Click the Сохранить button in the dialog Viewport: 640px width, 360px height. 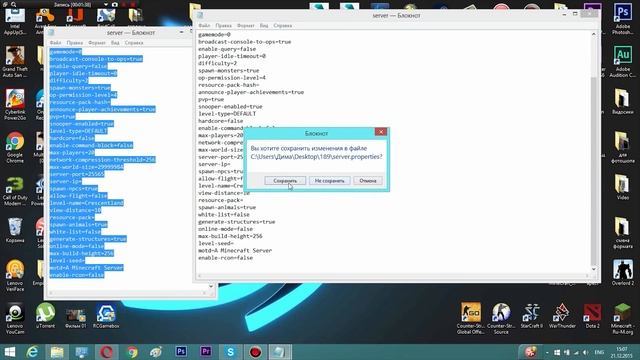[x=285, y=180]
